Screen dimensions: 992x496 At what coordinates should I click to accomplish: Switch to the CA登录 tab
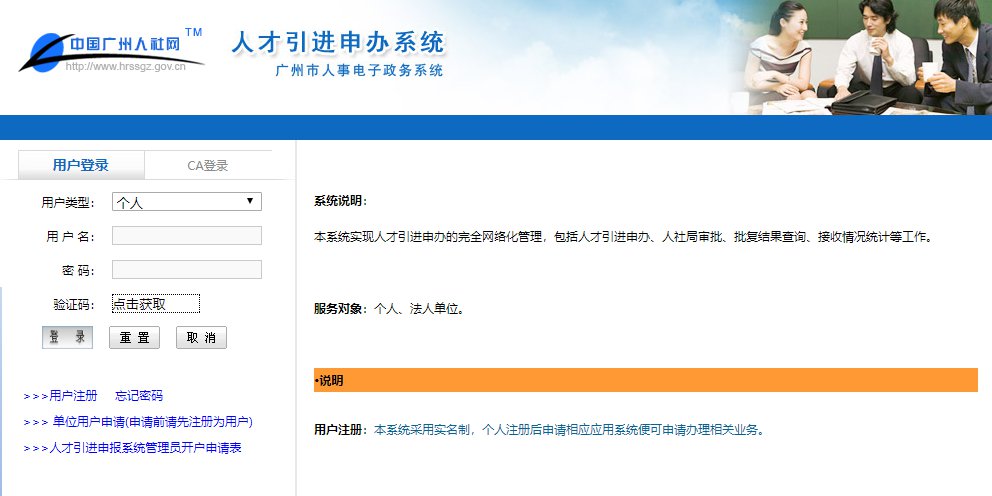coord(208,166)
